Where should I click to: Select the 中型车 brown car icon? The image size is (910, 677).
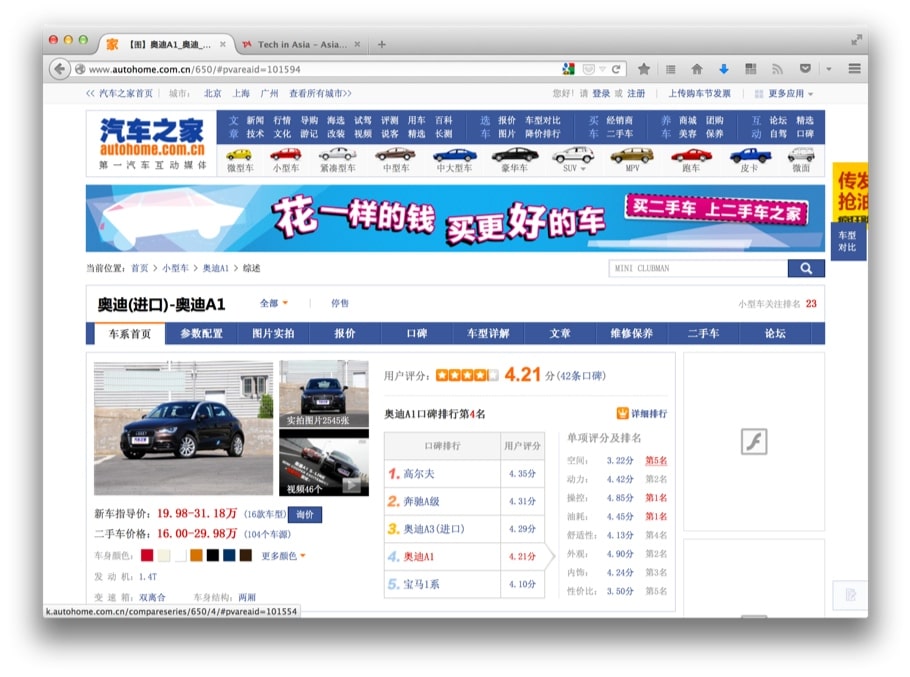(x=395, y=154)
